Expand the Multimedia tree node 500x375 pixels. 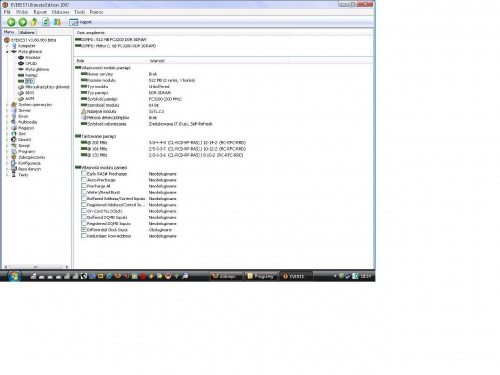tap(7, 122)
